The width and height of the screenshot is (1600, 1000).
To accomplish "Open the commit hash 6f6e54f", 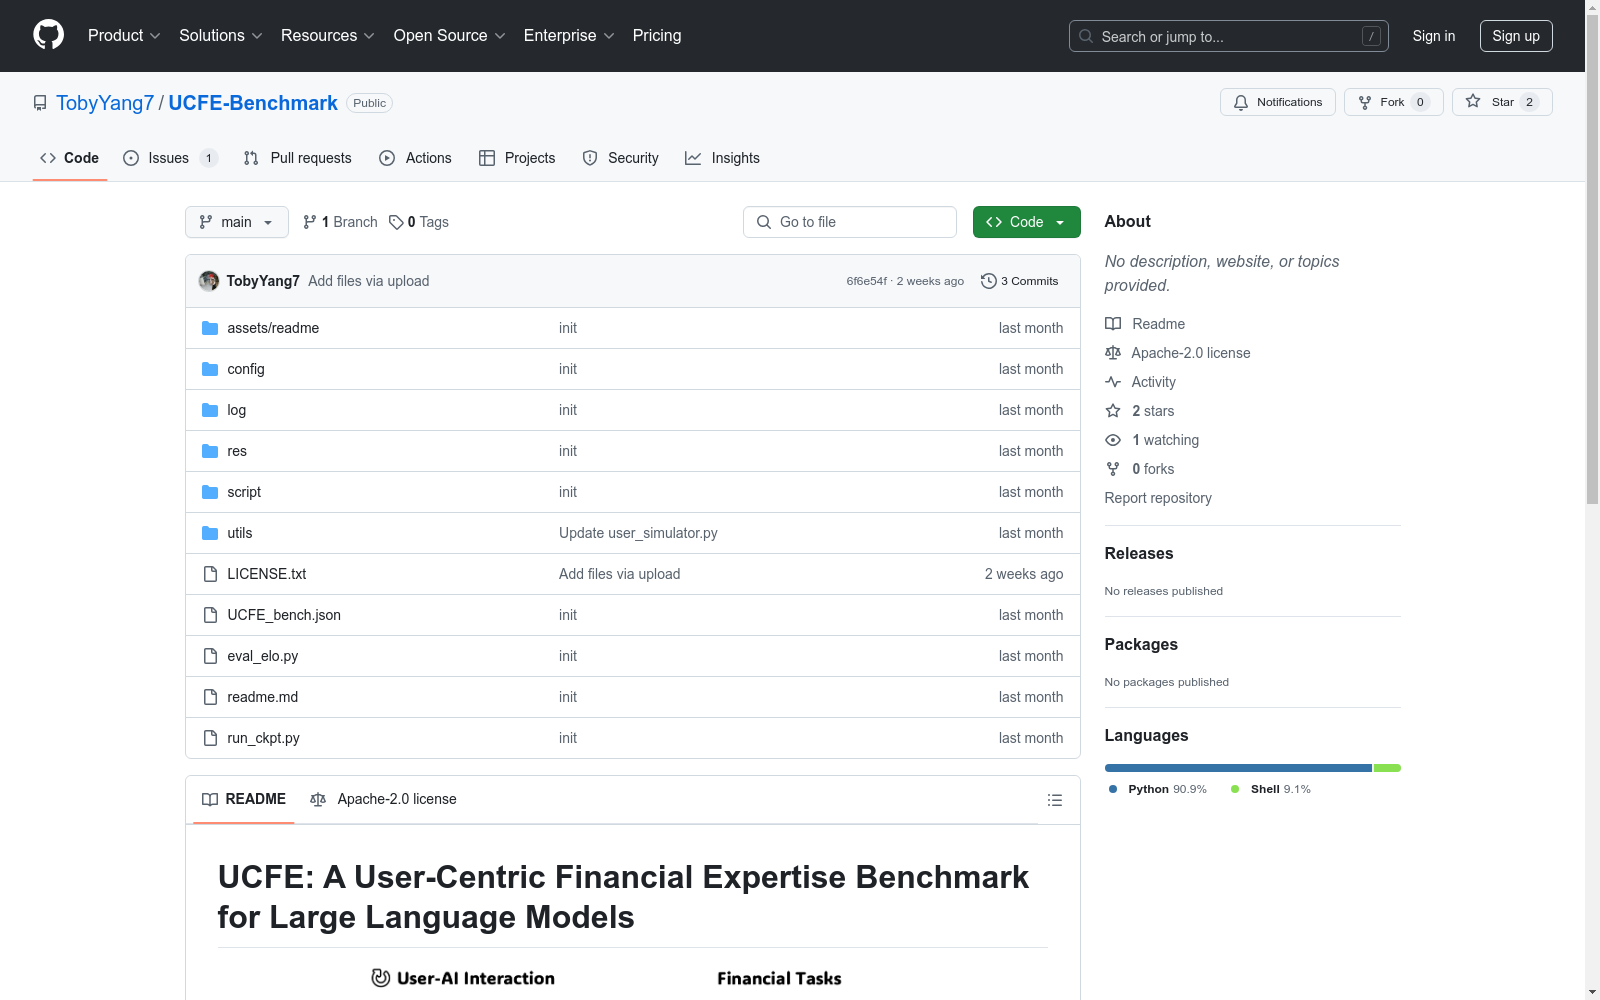I will (866, 281).
